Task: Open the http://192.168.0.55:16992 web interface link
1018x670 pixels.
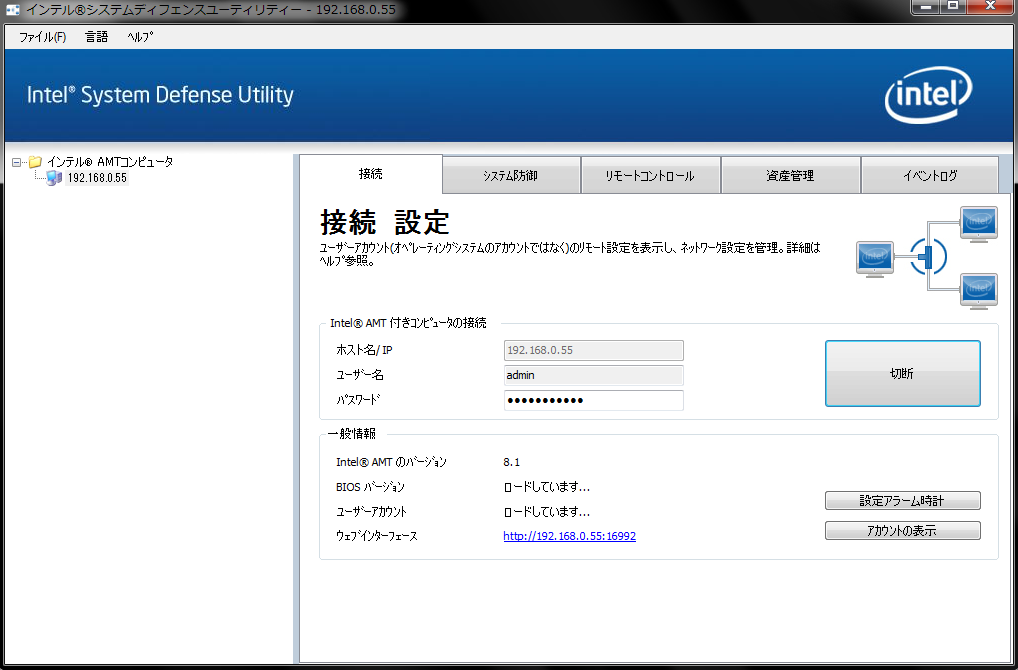Action: coord(569,536)
